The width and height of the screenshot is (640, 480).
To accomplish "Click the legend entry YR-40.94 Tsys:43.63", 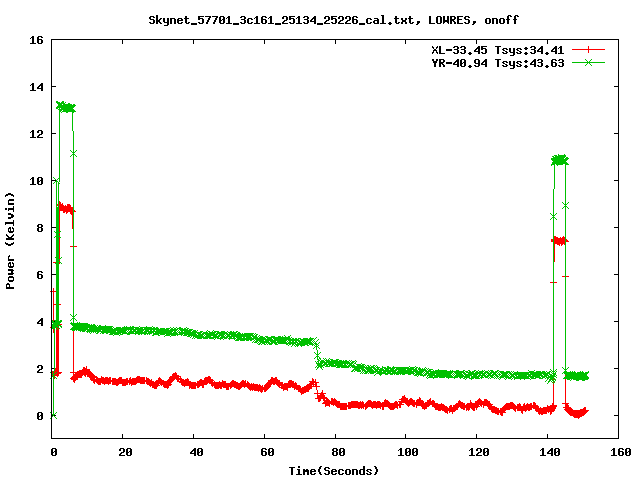I will [x=498, y=63].
